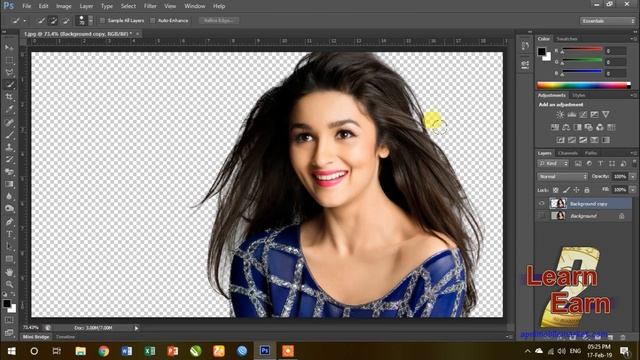Viewport: 640px width, 360px height.
Task: Select the Blur tool
Action: tap(9, 196)
